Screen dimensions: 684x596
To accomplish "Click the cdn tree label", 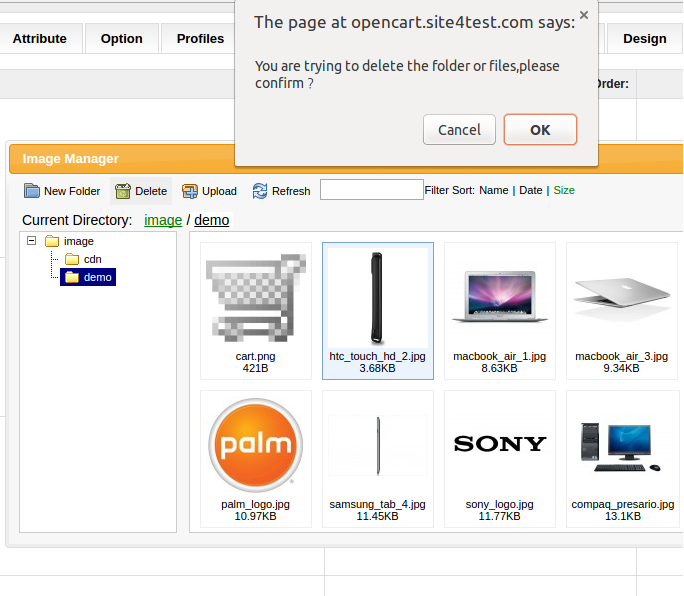I will pos(92,260).
